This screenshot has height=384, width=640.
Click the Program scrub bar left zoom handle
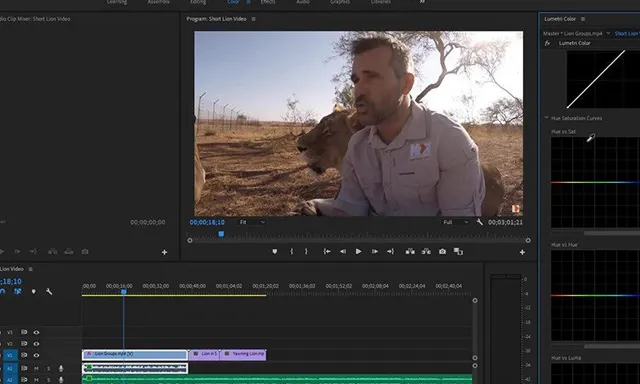click(190, 241)
